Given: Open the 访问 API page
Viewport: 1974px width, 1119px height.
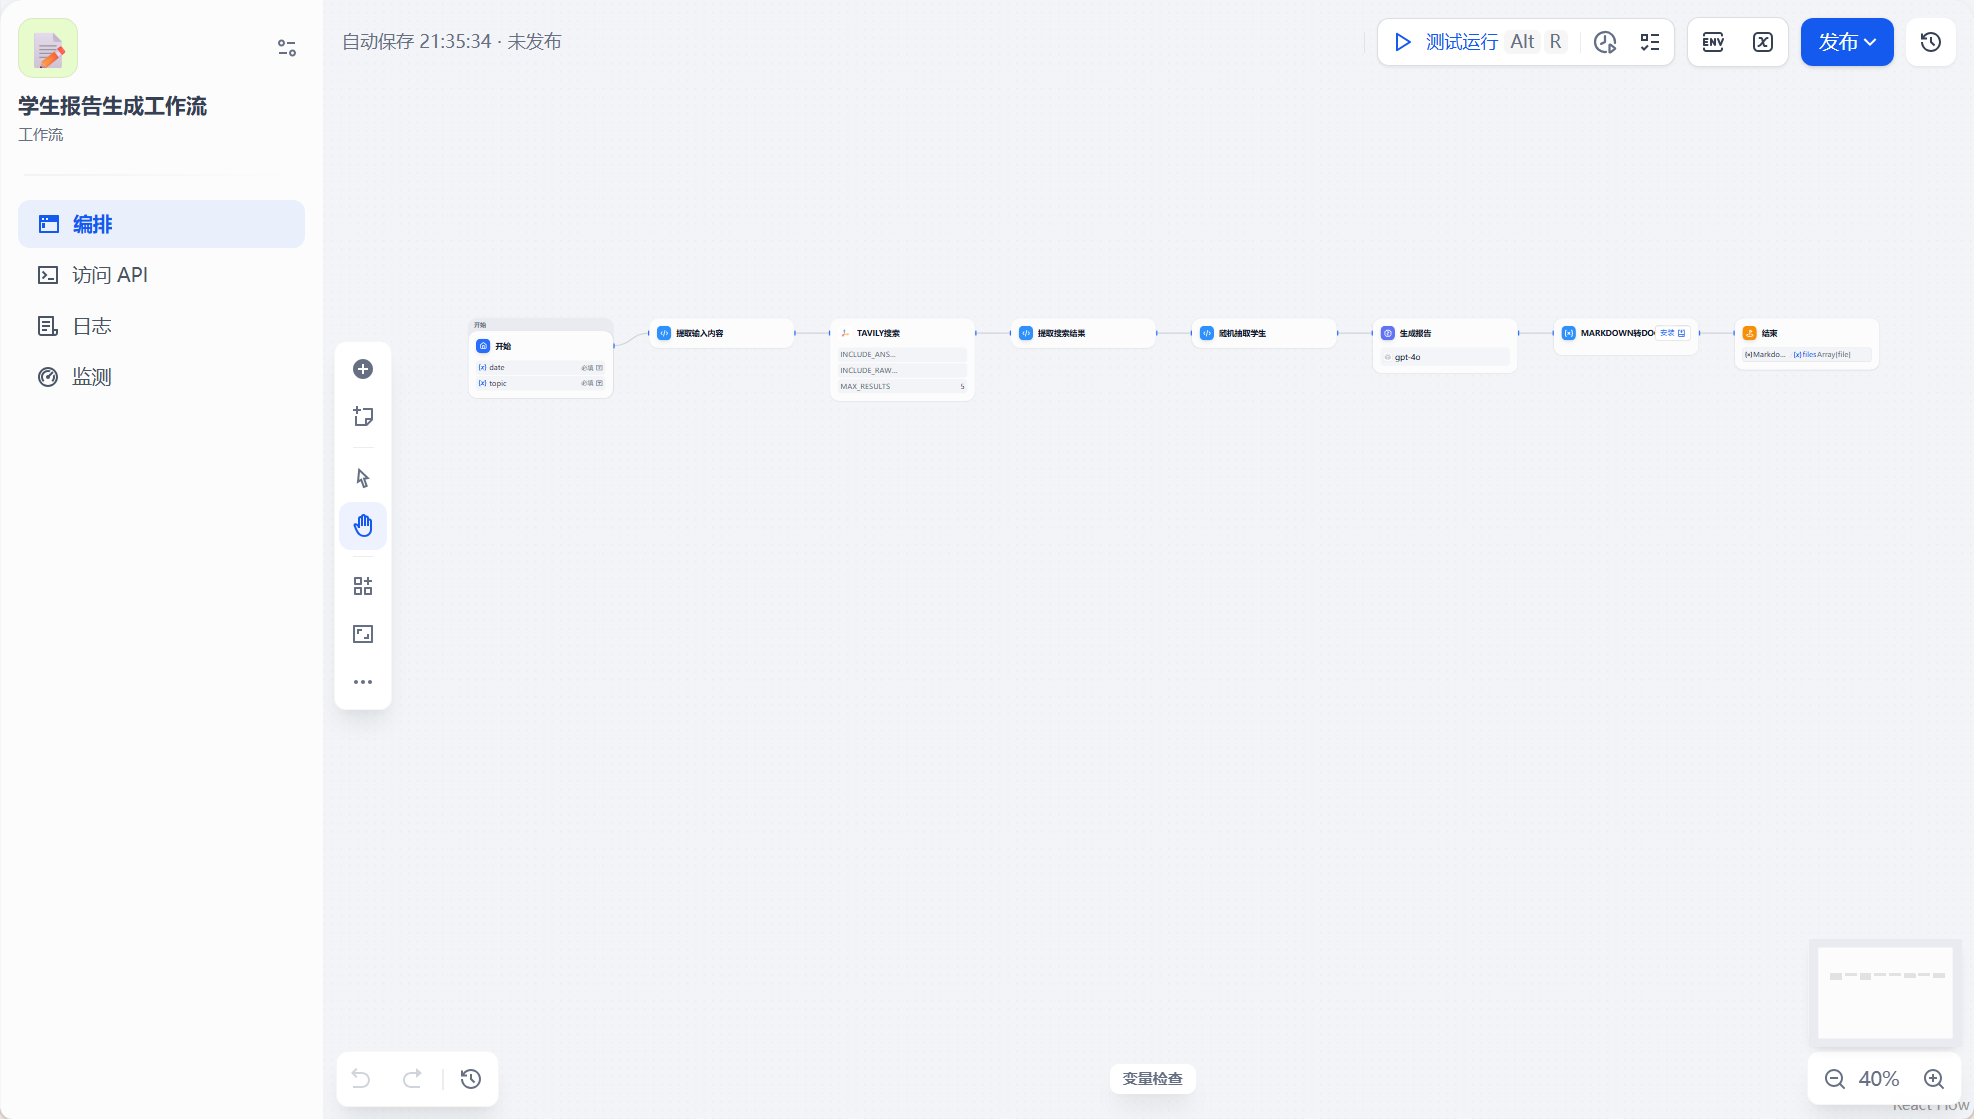Looking at the screenshot, I should point(161,275).
